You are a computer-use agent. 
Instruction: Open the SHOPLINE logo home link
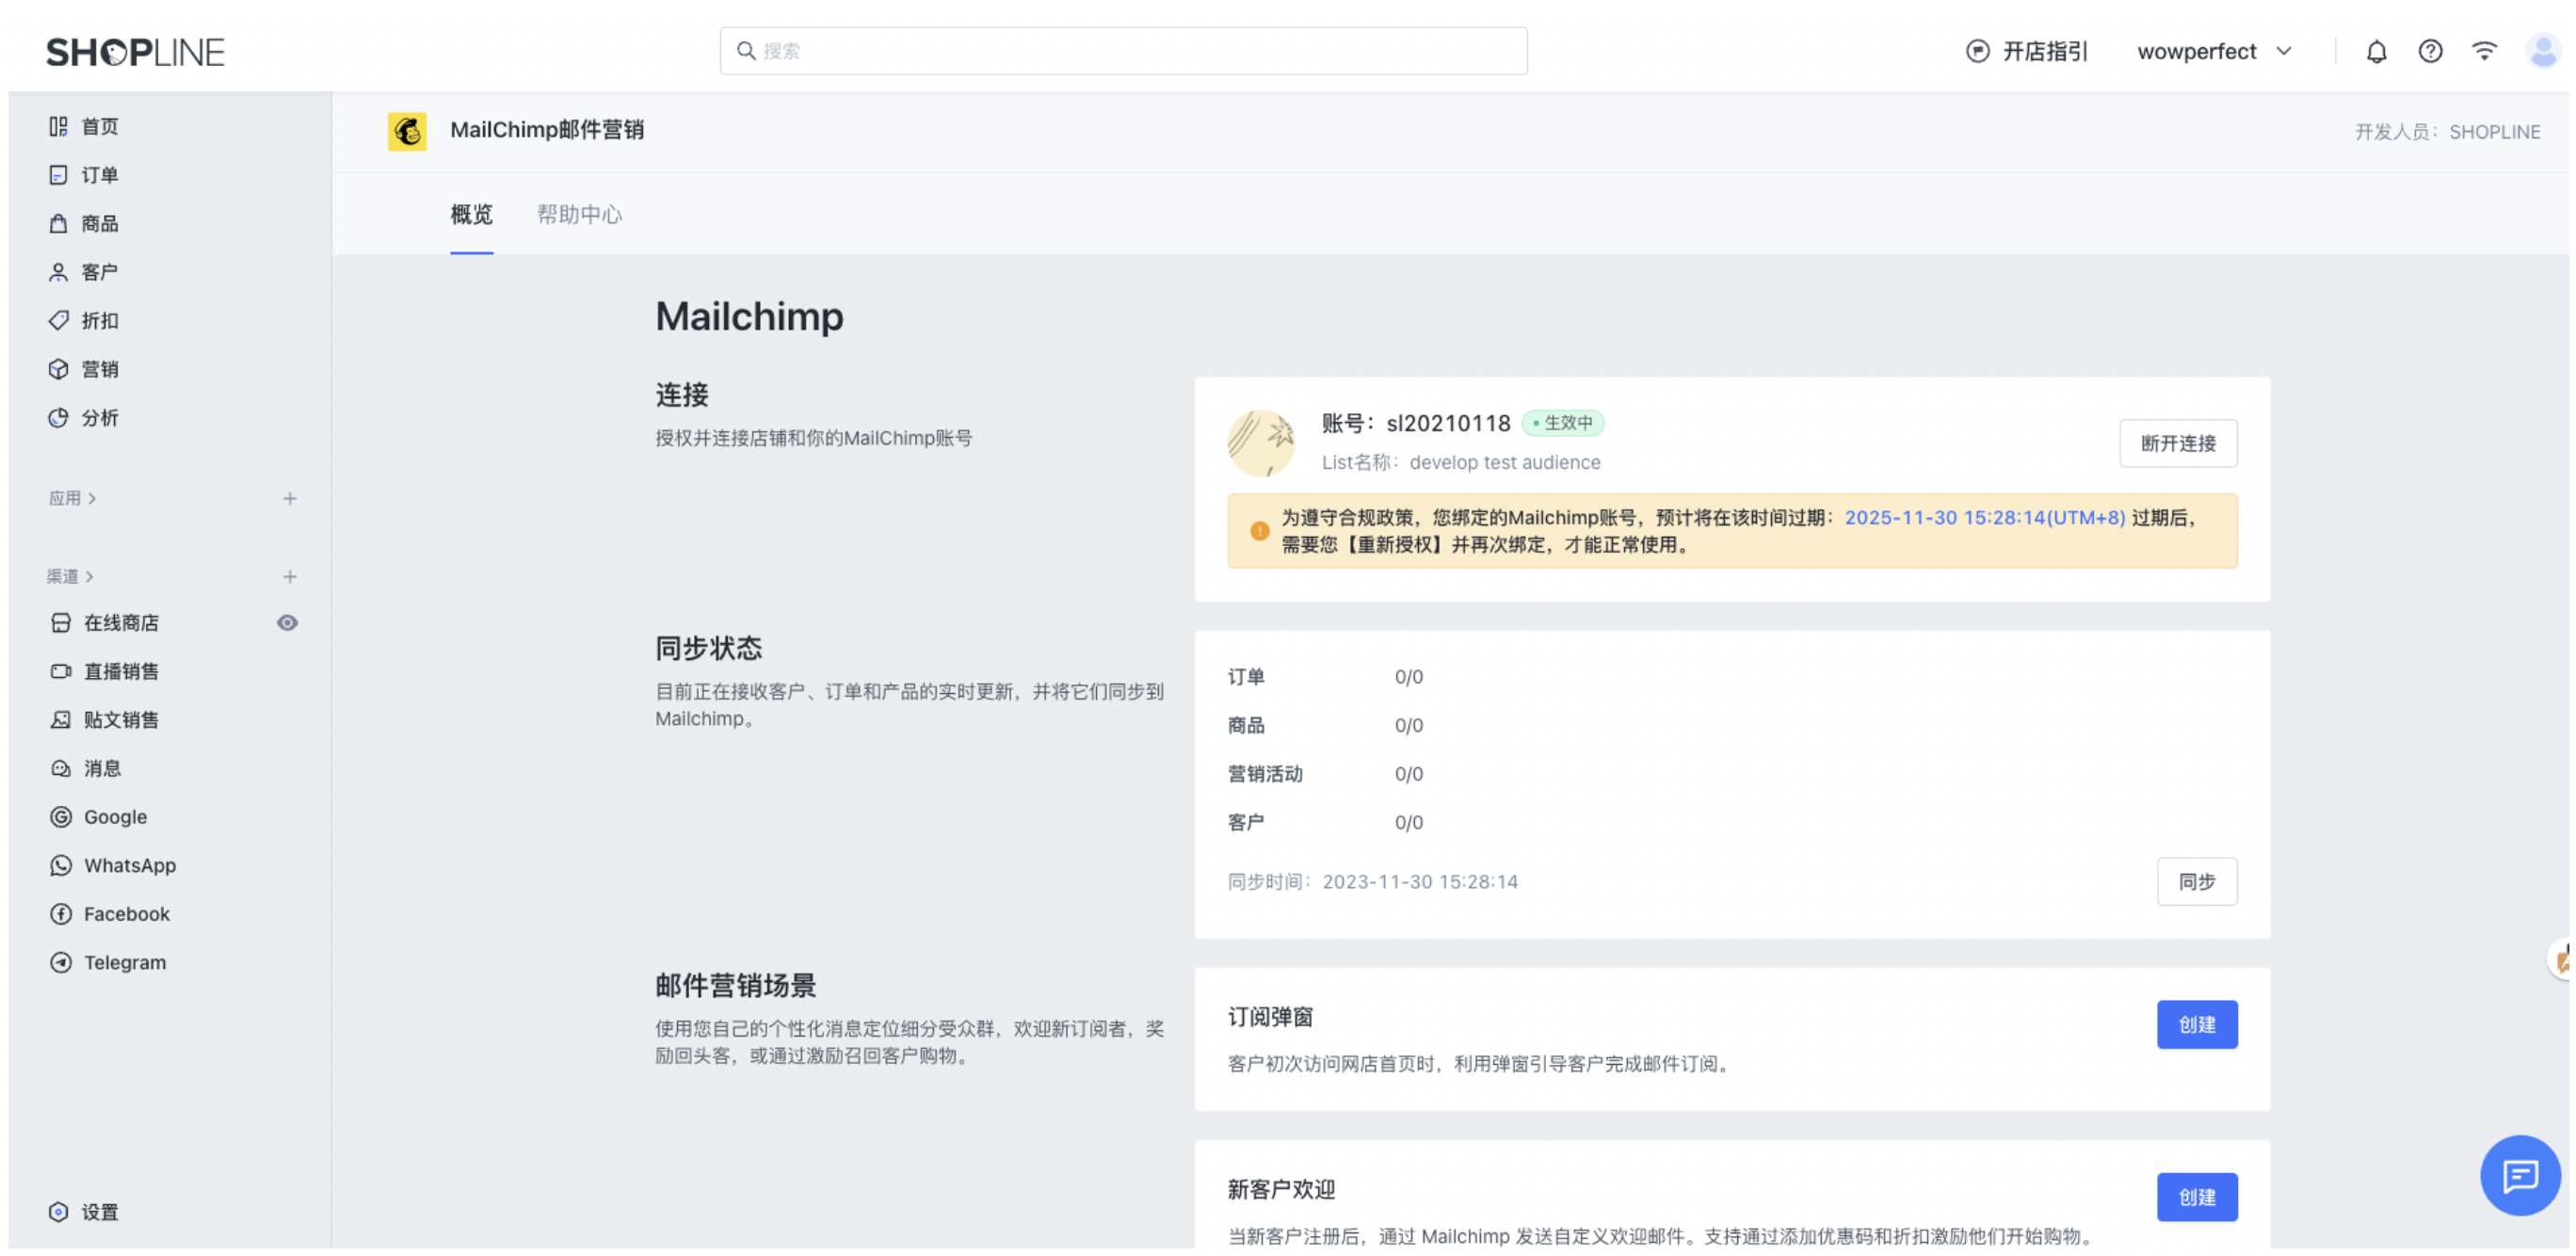click(x=135, y=52)
